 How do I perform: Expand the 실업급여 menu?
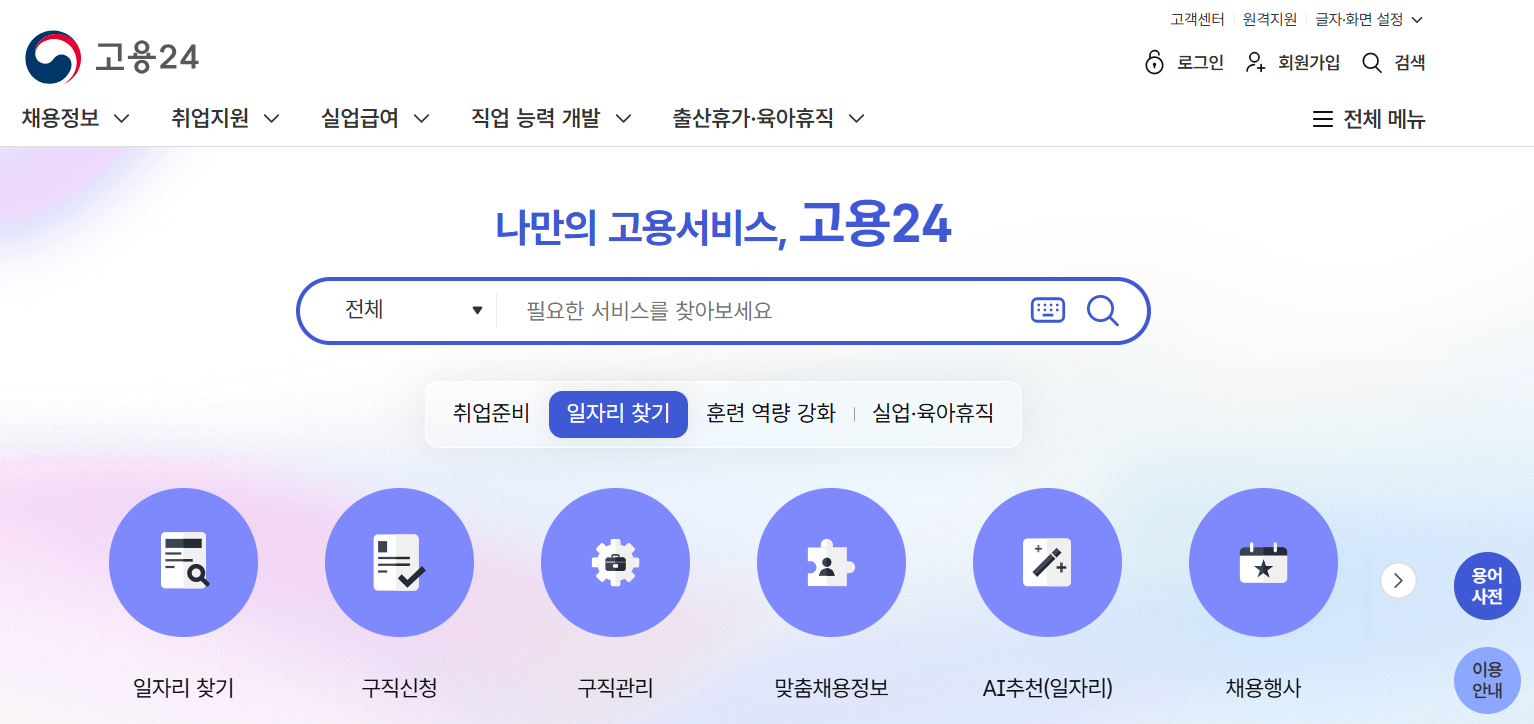pos(375,119)
